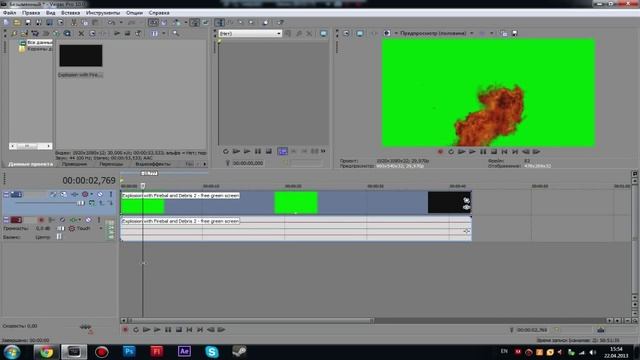Open the Инструменты menu
The image size is (640, 360).
pyautogui.click(x=103, y=13)
